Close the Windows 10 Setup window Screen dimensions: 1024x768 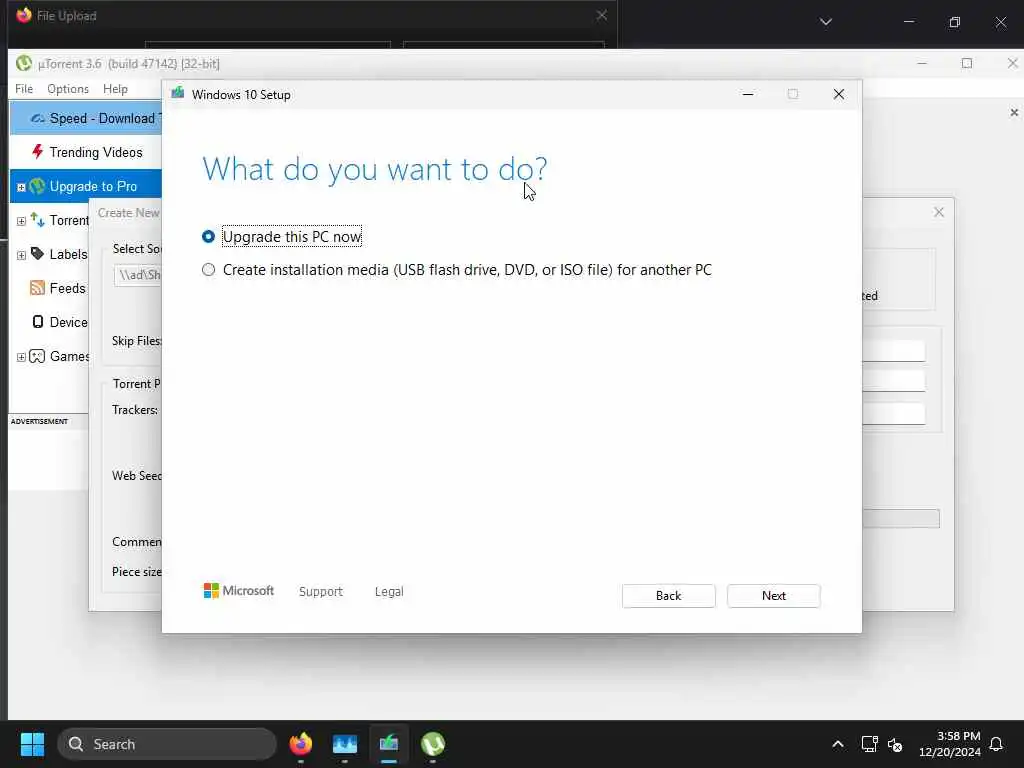point(839,94)
